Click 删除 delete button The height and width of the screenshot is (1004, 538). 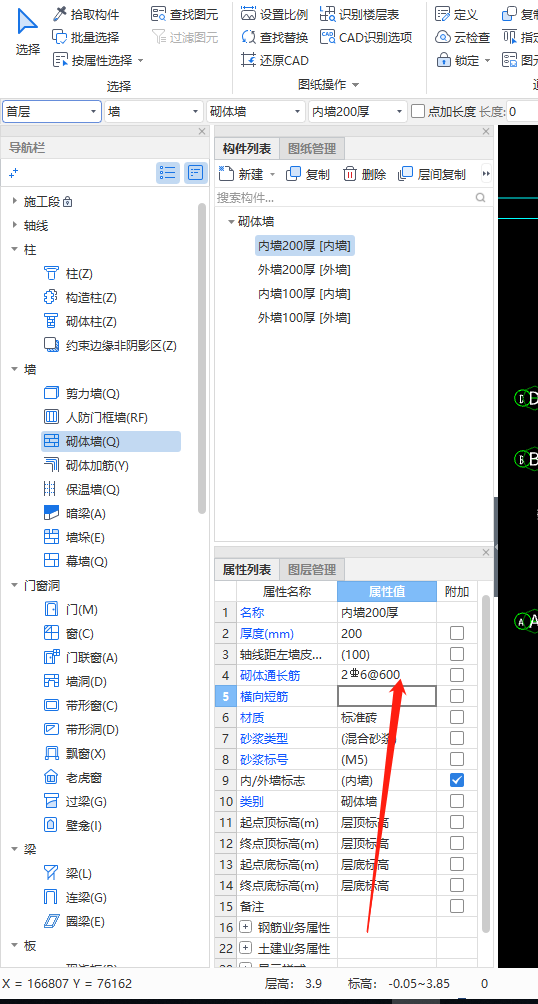pos(364,174)
